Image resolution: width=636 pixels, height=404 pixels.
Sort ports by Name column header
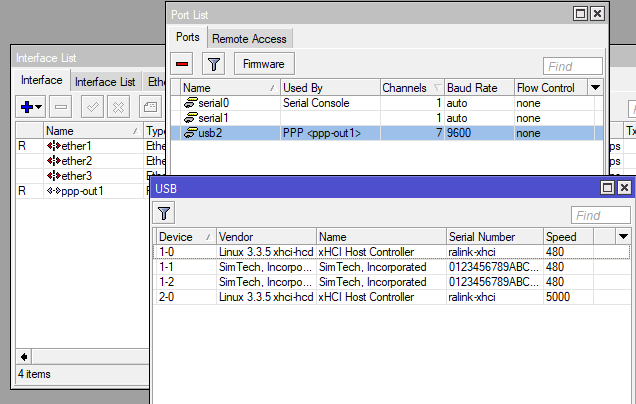coord(230,88)
